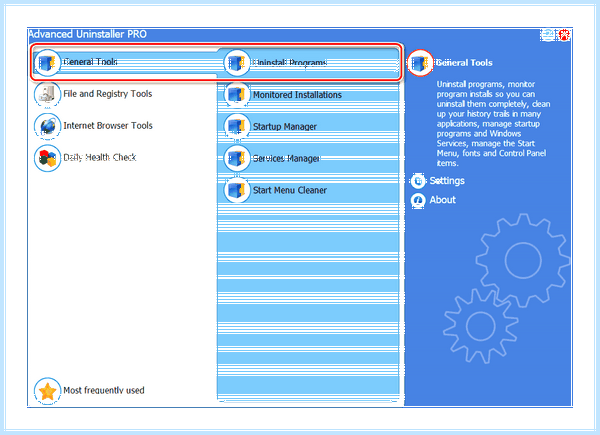Click the Start Menu Cleaner icon
600x435 pixels.
click(237, 190)
